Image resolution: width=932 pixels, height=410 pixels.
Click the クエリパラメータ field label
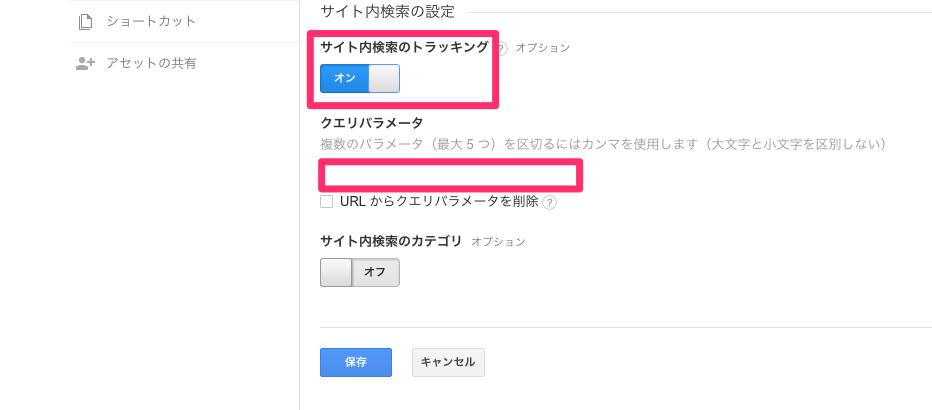tap(371, 123)
